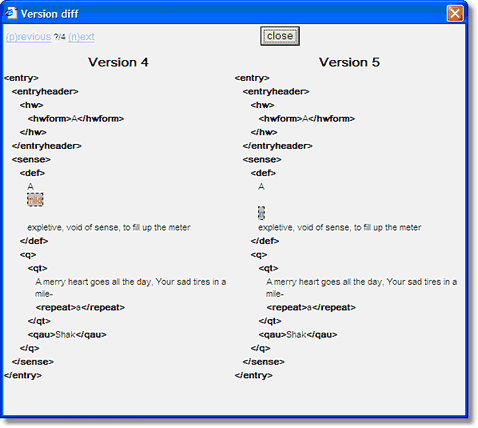Select the opening <entry> tag in Version 4
The width and height of the screenshot is (478, 428).
[21, 78]
